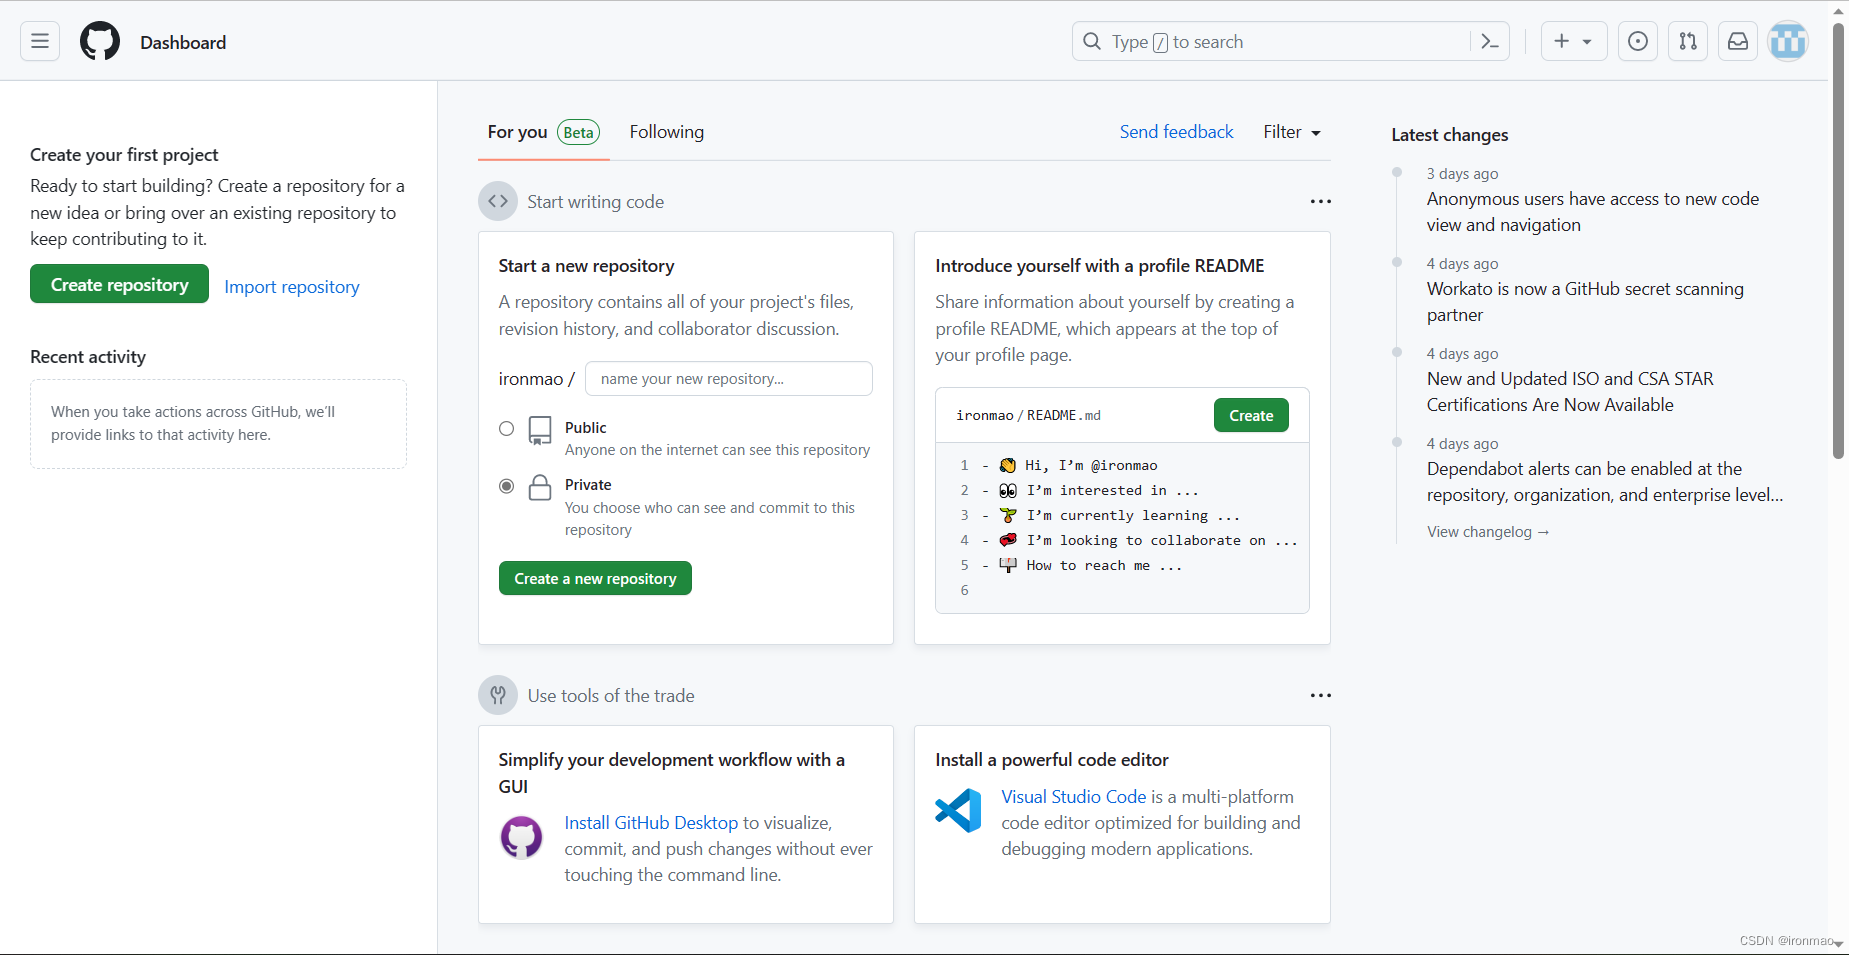Viewport: 1849px width, 955px height.
Task: Open the notifications inbox icon
Action: click(x=1738, y=41)
